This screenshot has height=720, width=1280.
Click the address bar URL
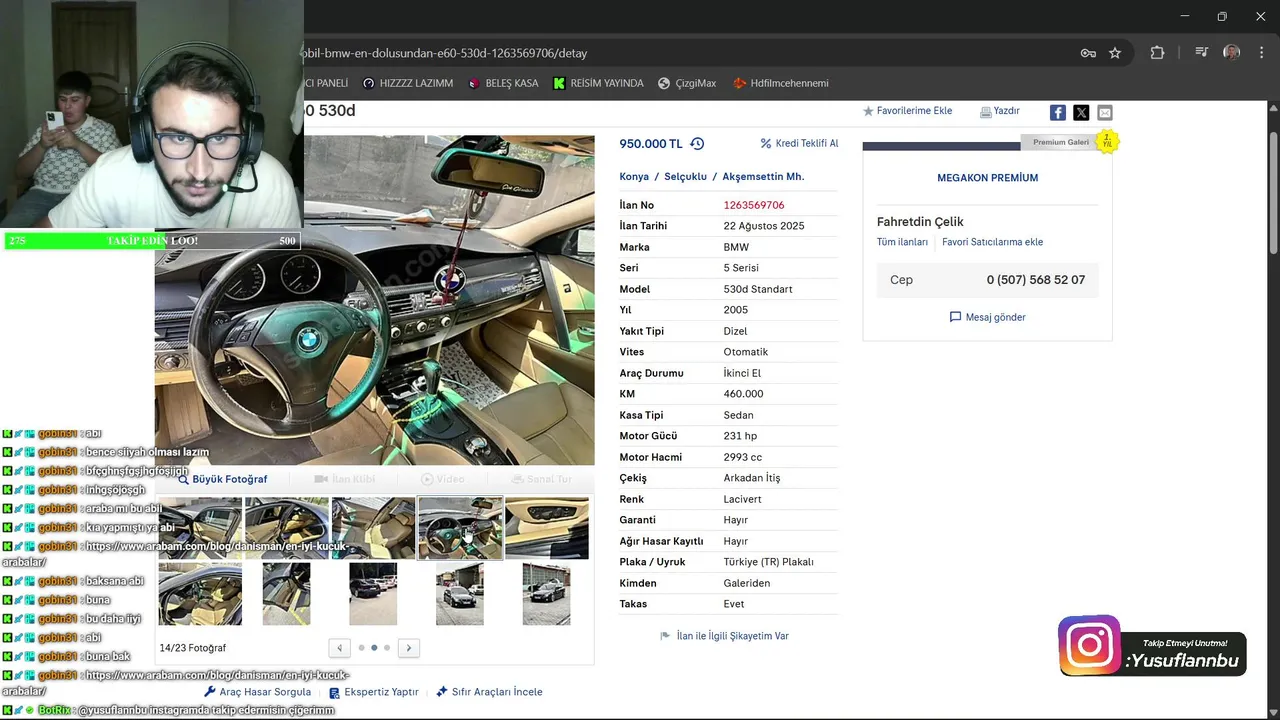(x=445, y=53)
